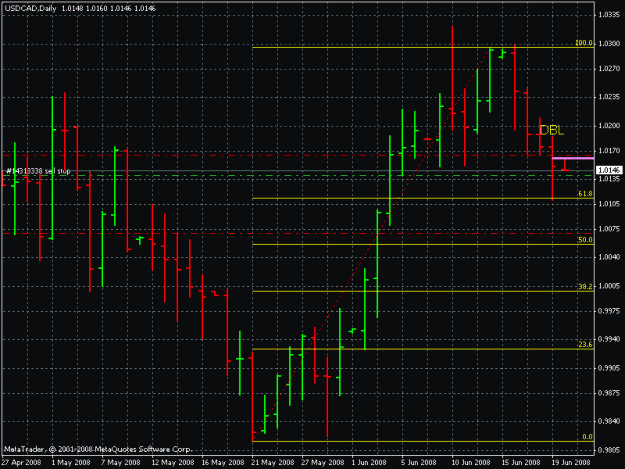Click the 12 May 2008 date label

coord(172,462)
